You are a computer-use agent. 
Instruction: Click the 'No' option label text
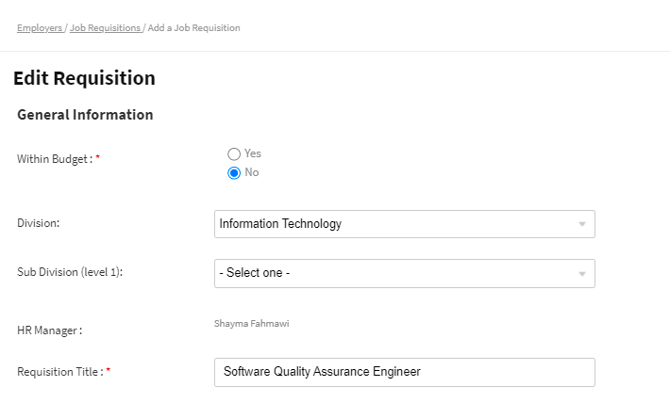pyautogui.click(x=252, y=172)
